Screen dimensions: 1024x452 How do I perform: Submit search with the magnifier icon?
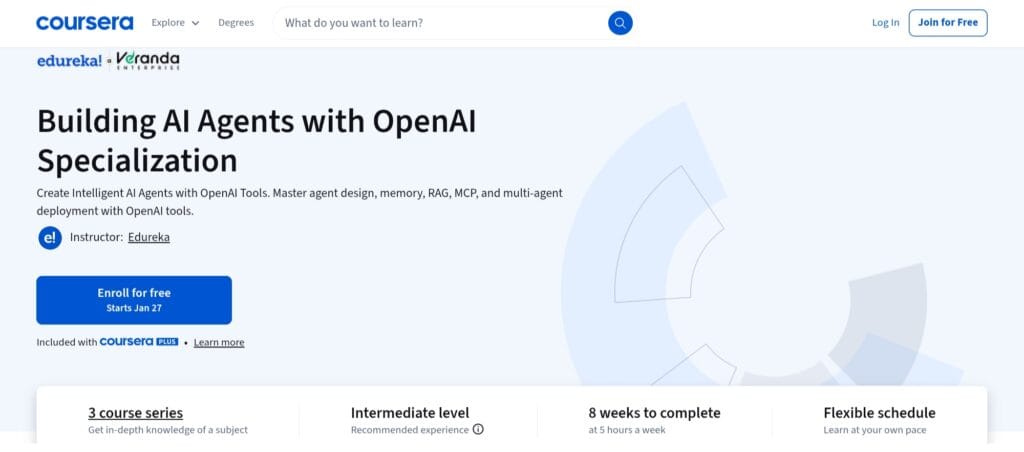click(x=620, y=23)
